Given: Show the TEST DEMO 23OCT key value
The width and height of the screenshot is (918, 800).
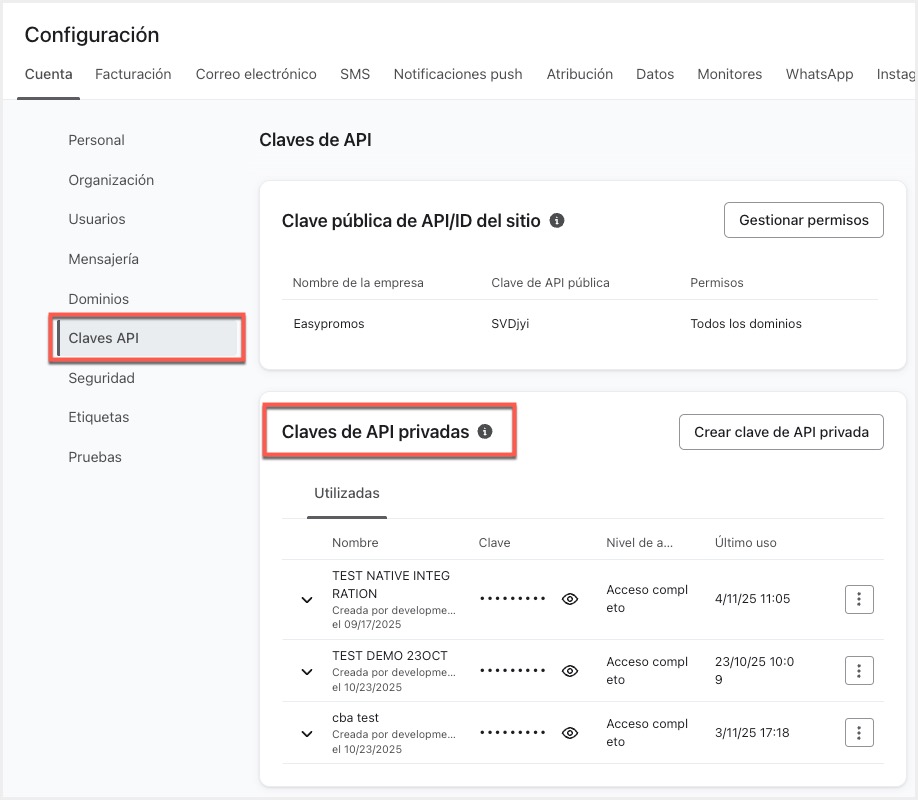Looking at the screenshot, I should click(x=570, y=671).
